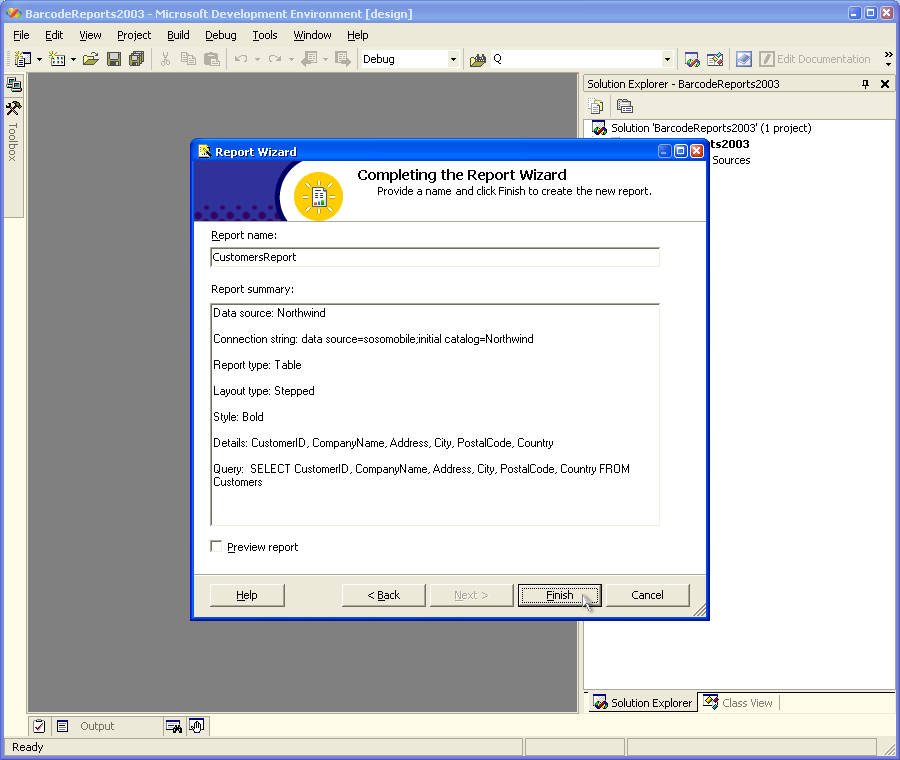The image size is (900, 760).
Task: Click the Save All toolbar icon
Action: [x=136, y=59]
